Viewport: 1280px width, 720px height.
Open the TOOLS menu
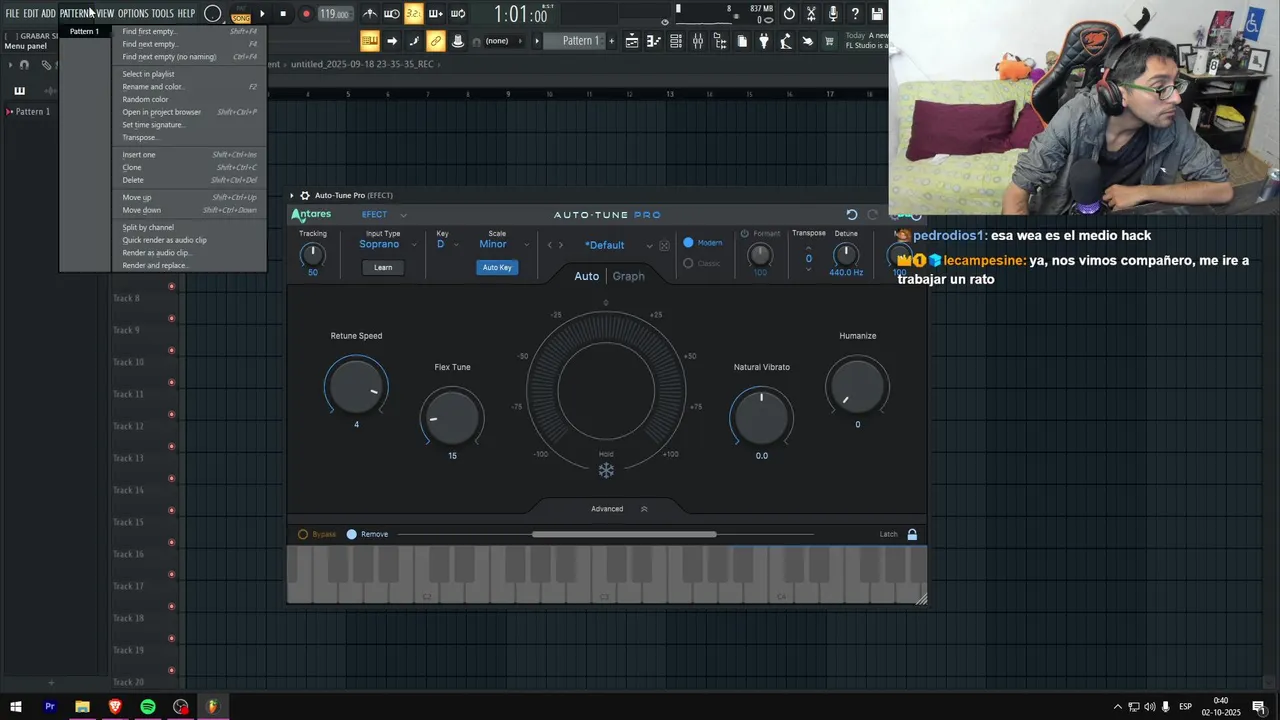coord(162,14)
